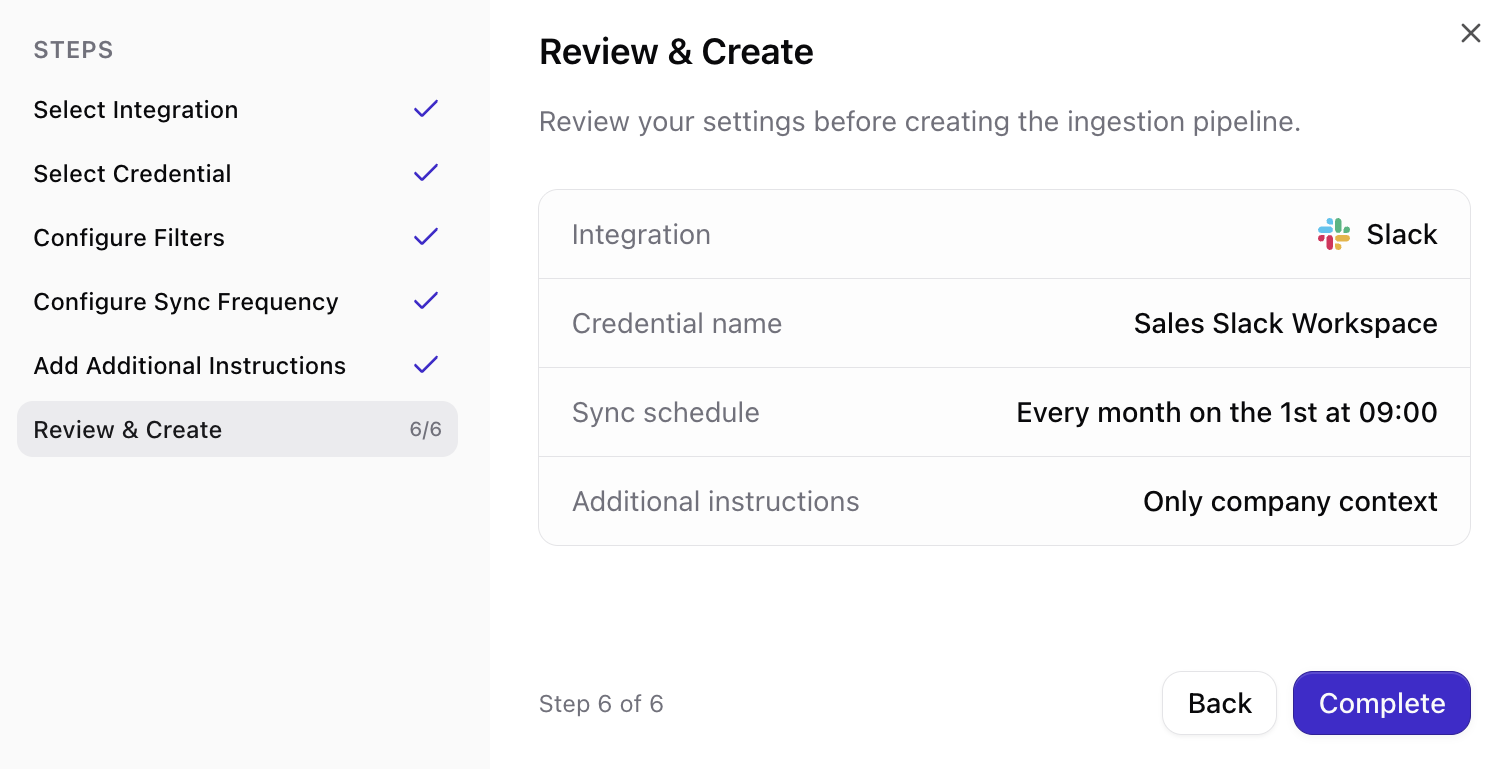Click the Integration row label
Screen dimensions: 1506x769
point(641,234)
